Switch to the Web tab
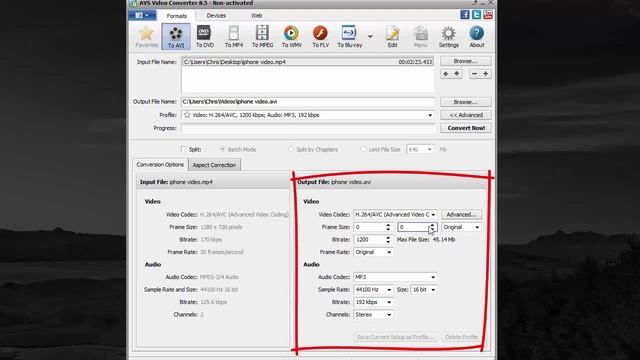 256,16
